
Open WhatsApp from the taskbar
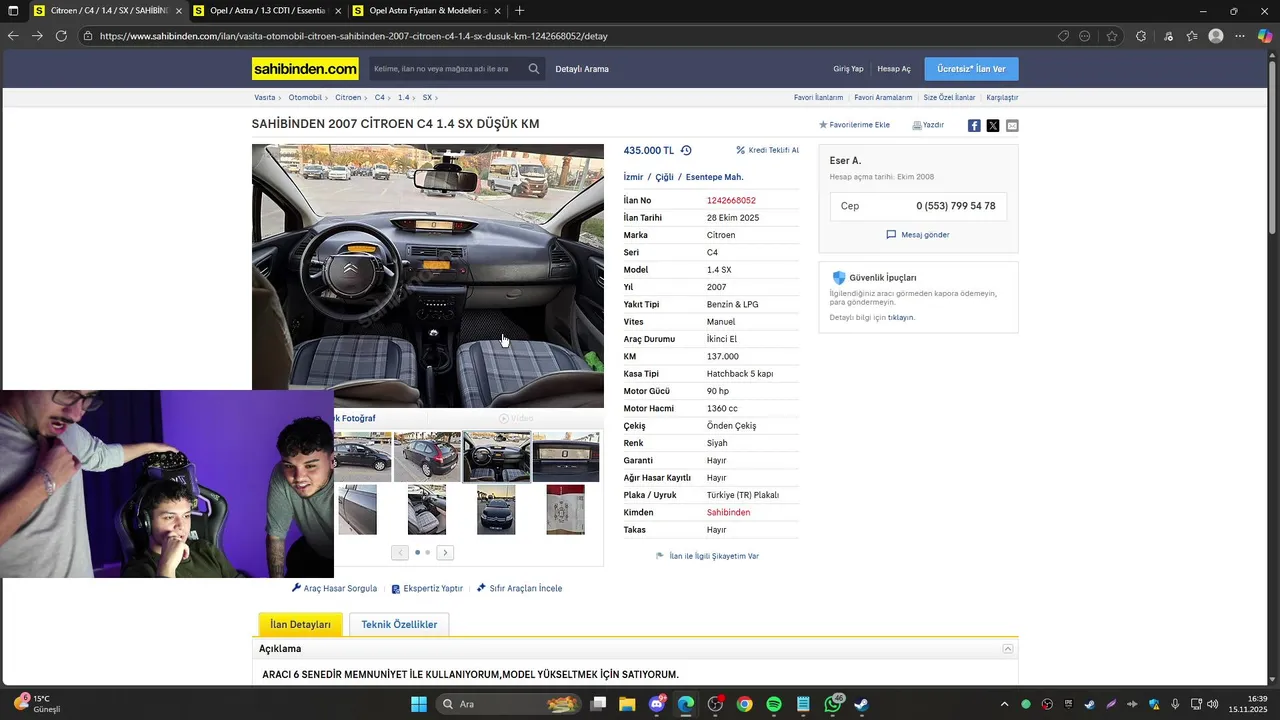pyautogui.click(x=833, y=704)
